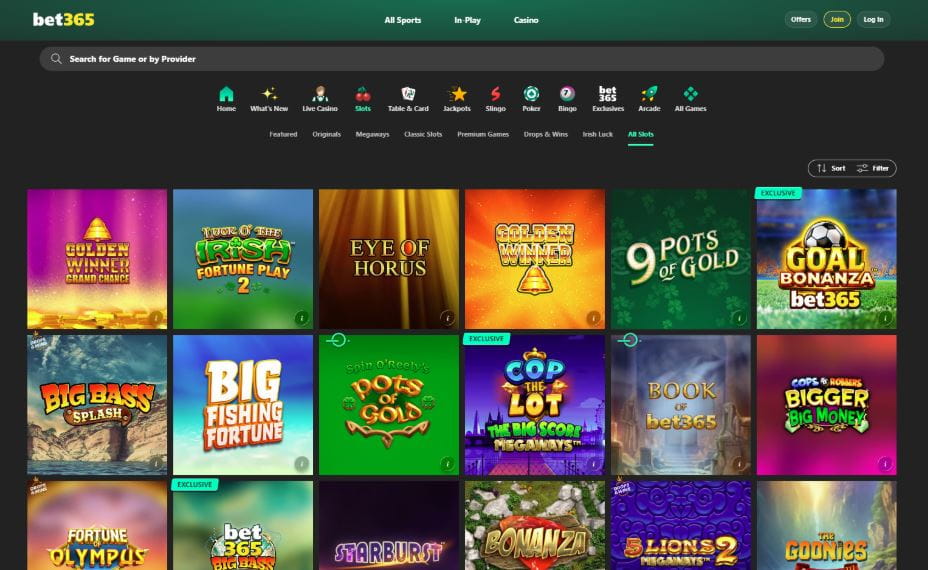This screenshot has width=928, height=570.
Task: Open the Bigger Big Money game
Action: click(x=826, y=405)
